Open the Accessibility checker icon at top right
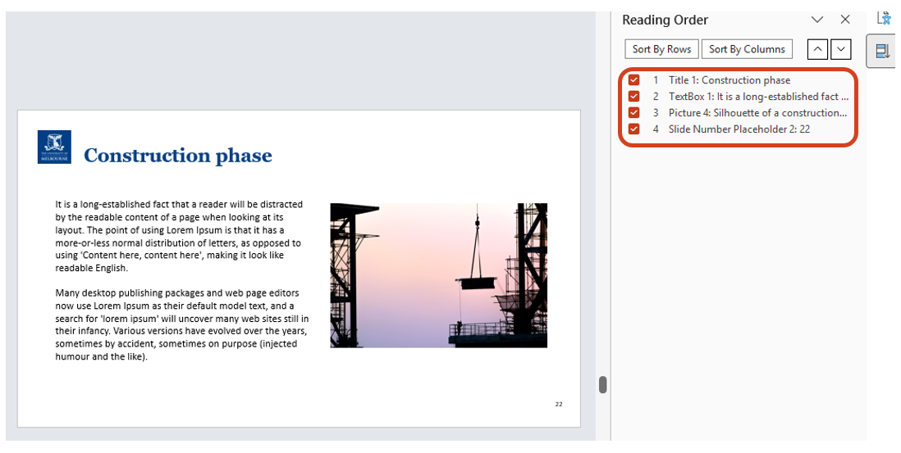Screen dimensions: 901x453 (x=884, y=18)
